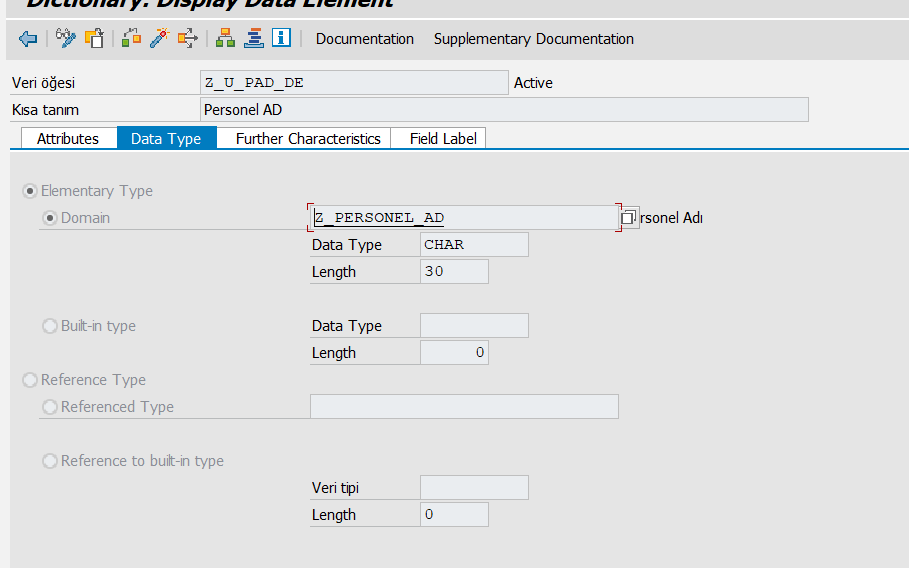
Task: Click the Activate magic wand icon
Action: [159, 39]
